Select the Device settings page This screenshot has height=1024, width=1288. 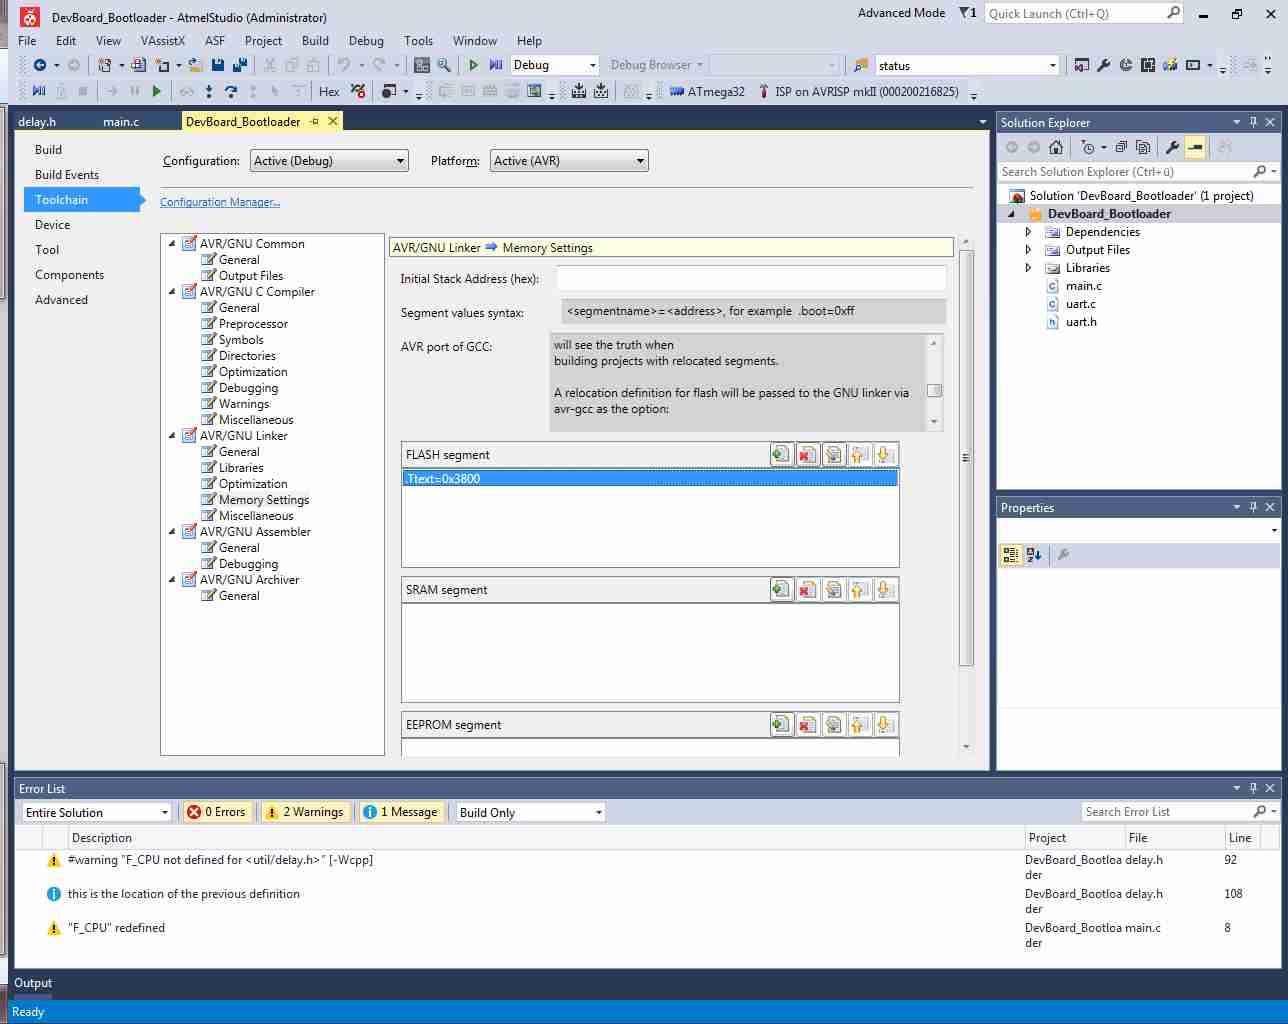click(53, 225)
